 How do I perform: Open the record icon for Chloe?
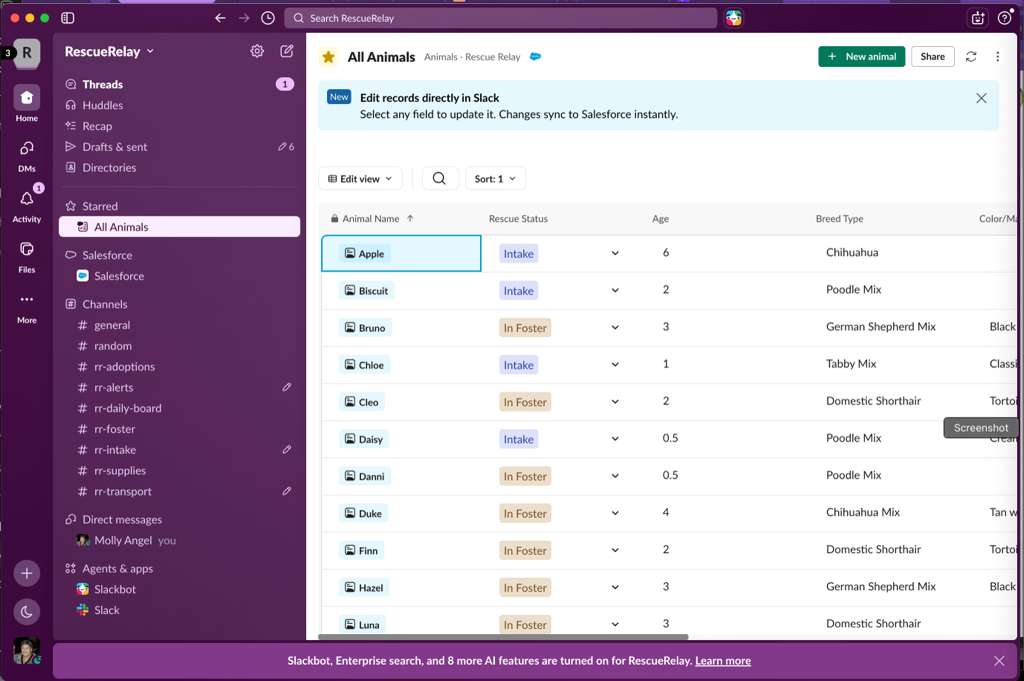tap(350, 364)
